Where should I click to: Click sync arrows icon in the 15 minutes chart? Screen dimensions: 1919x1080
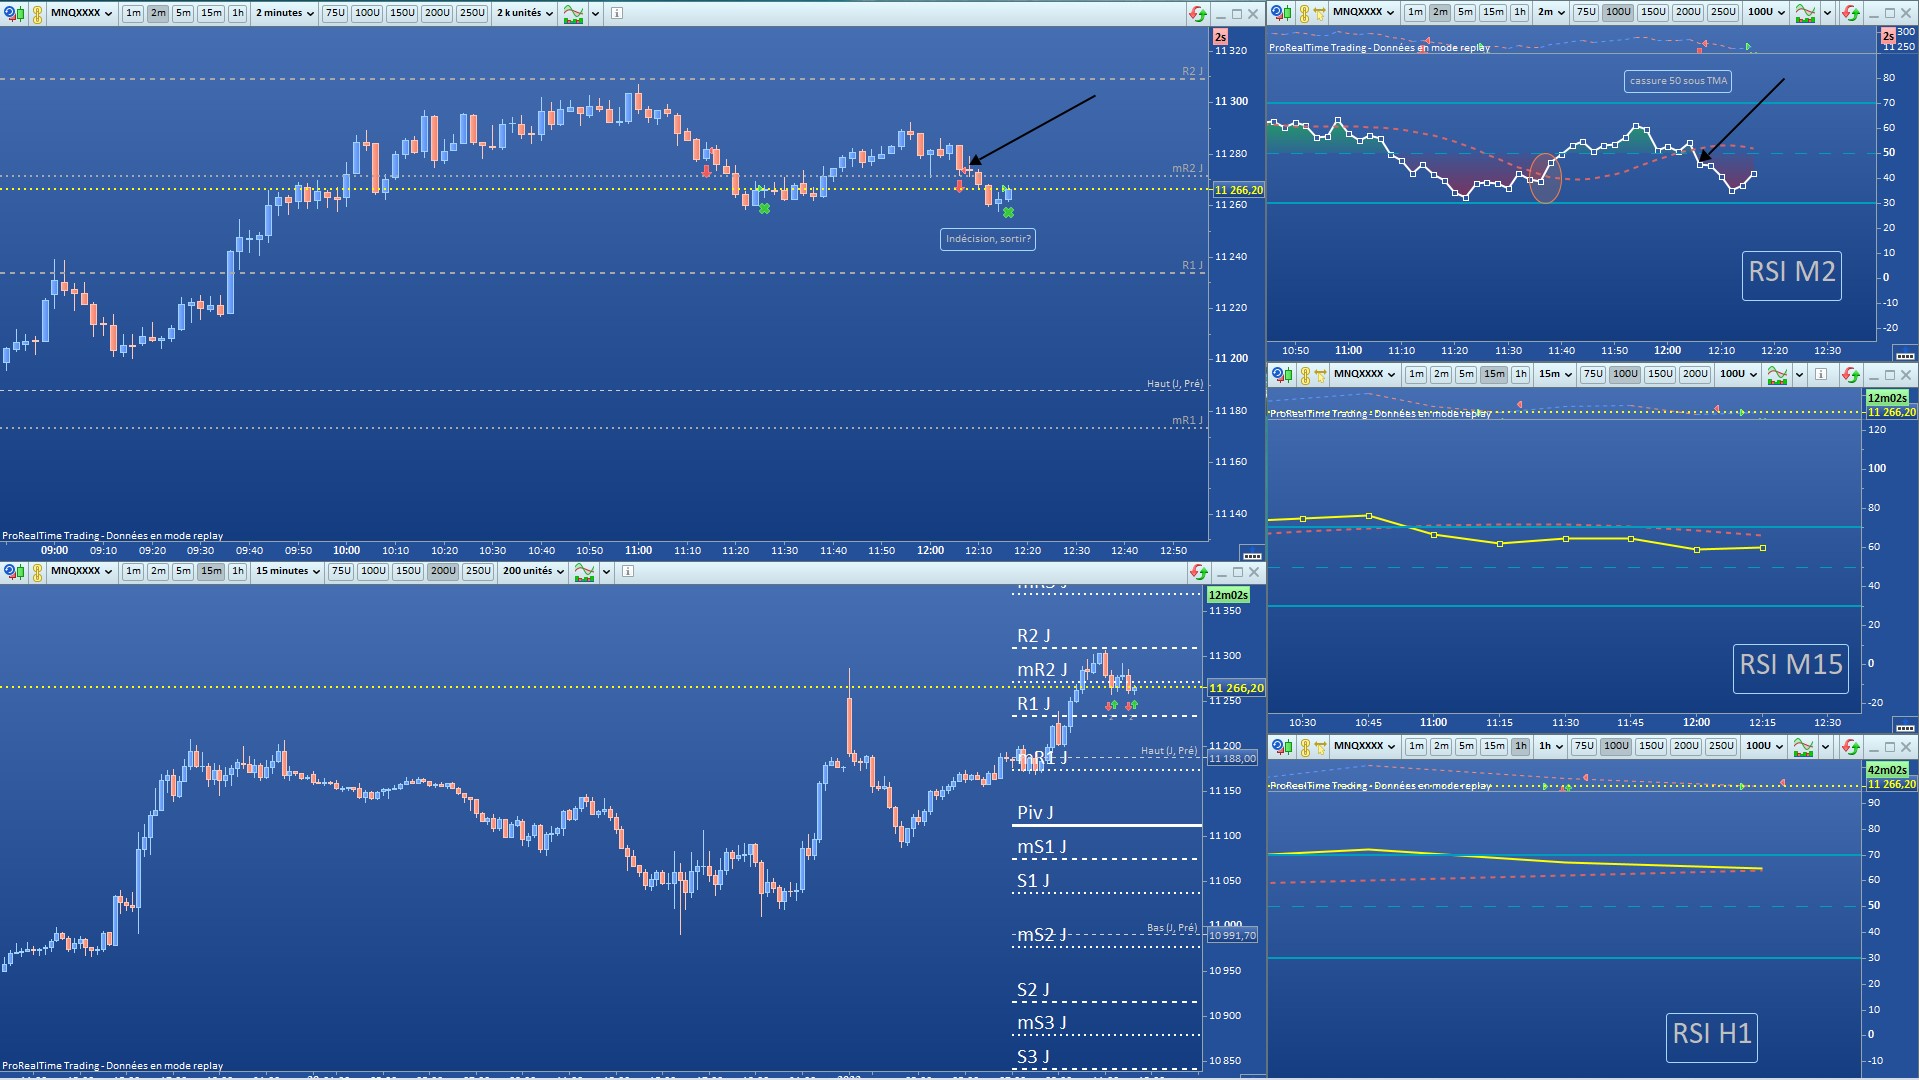pyautogui.click(x=1197, y=571)
